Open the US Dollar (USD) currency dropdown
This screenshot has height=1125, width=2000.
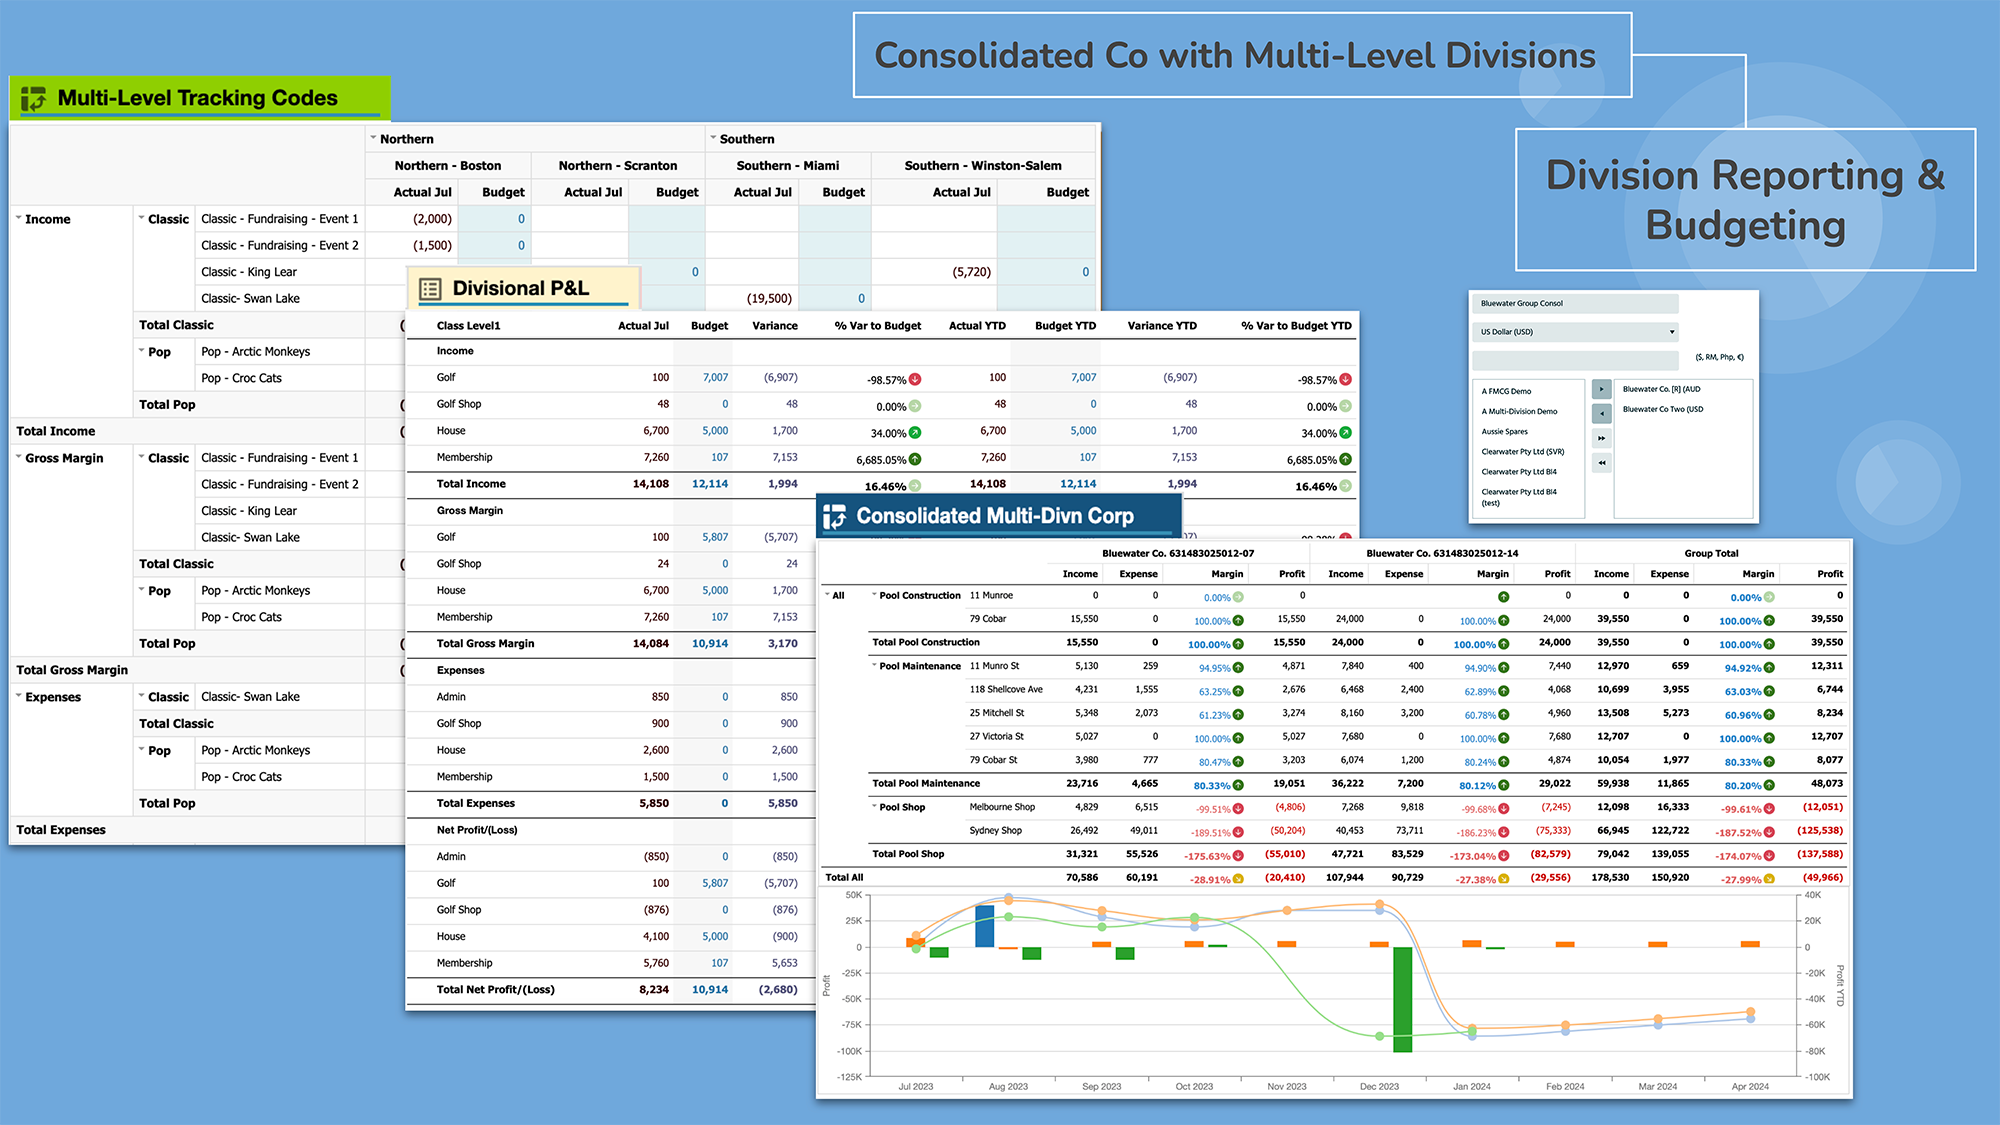click(1672, 332)
